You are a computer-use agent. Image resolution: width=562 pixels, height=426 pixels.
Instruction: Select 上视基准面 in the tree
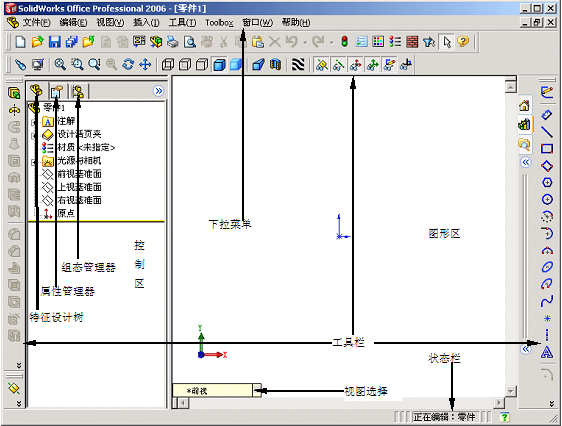click(x=79, y=187)
